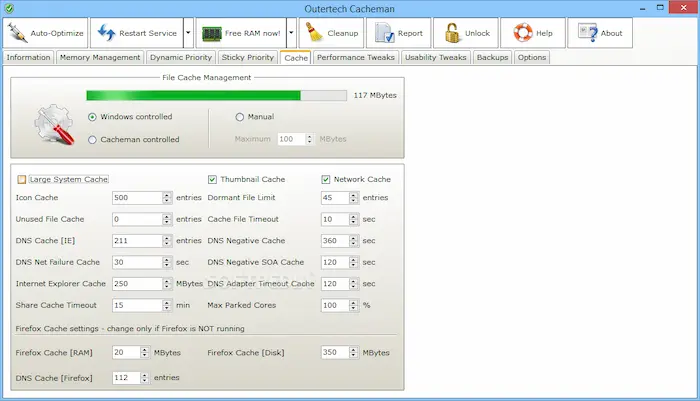
Task: Click the Share Cache Timeout spinner arrows
Action: click(167, 305)
